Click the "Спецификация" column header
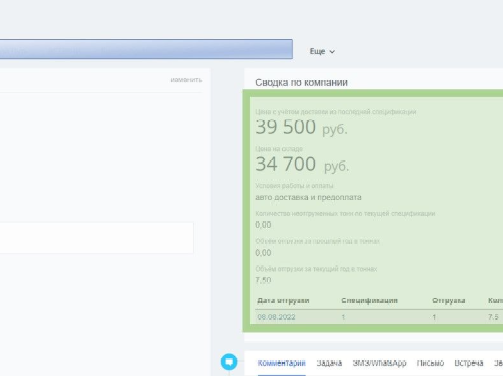The height and width of the screenshot is (377, 503). pyautogui.click(x=369, y=301)
